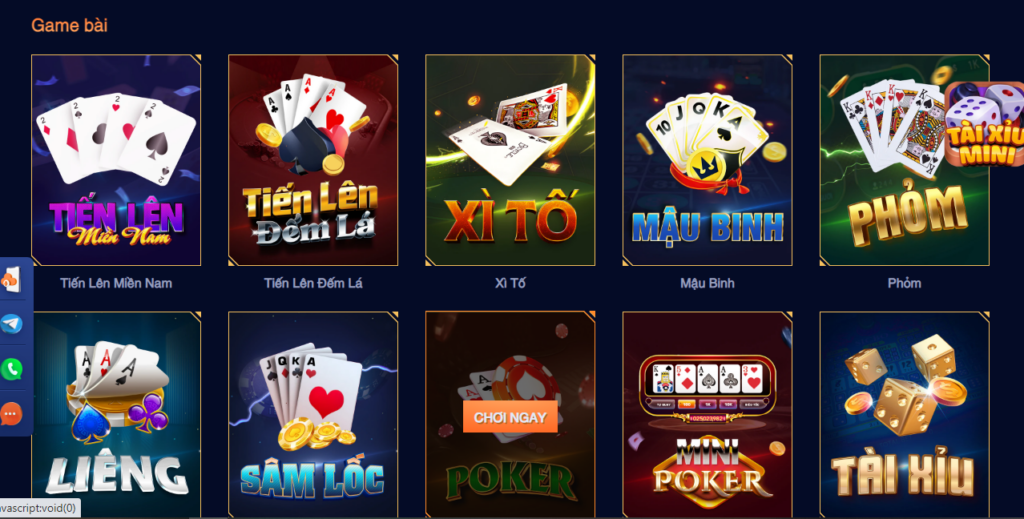
Task: Click the Tiến Lên Miền Nam text label
Action: [x=116, y=283]
